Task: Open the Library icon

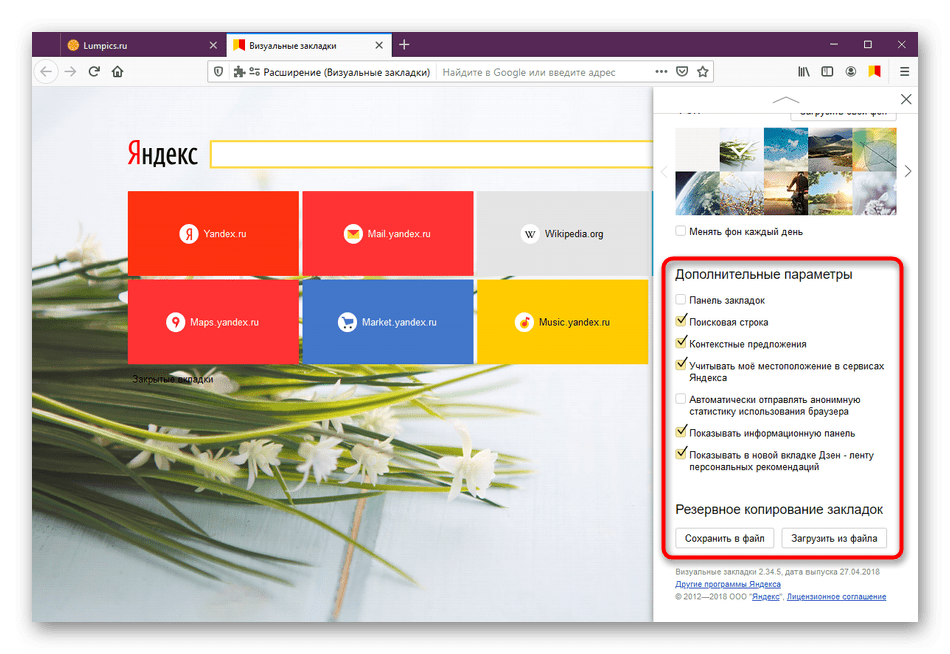Action: (x=804, y=72)
